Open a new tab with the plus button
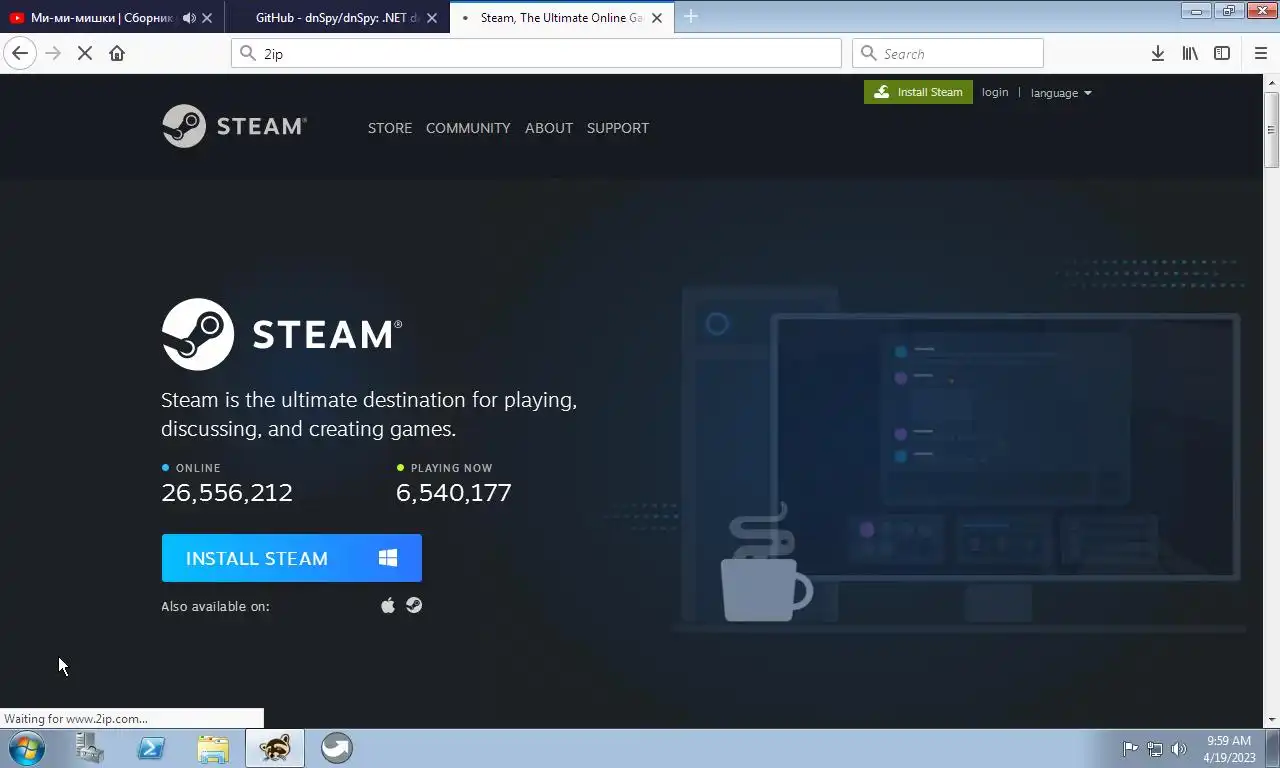 coord(690,16)
